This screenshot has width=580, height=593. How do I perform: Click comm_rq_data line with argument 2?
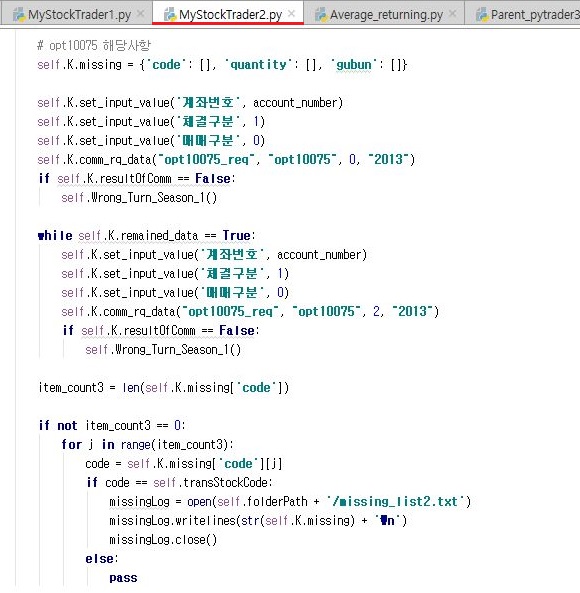(250, 311)
